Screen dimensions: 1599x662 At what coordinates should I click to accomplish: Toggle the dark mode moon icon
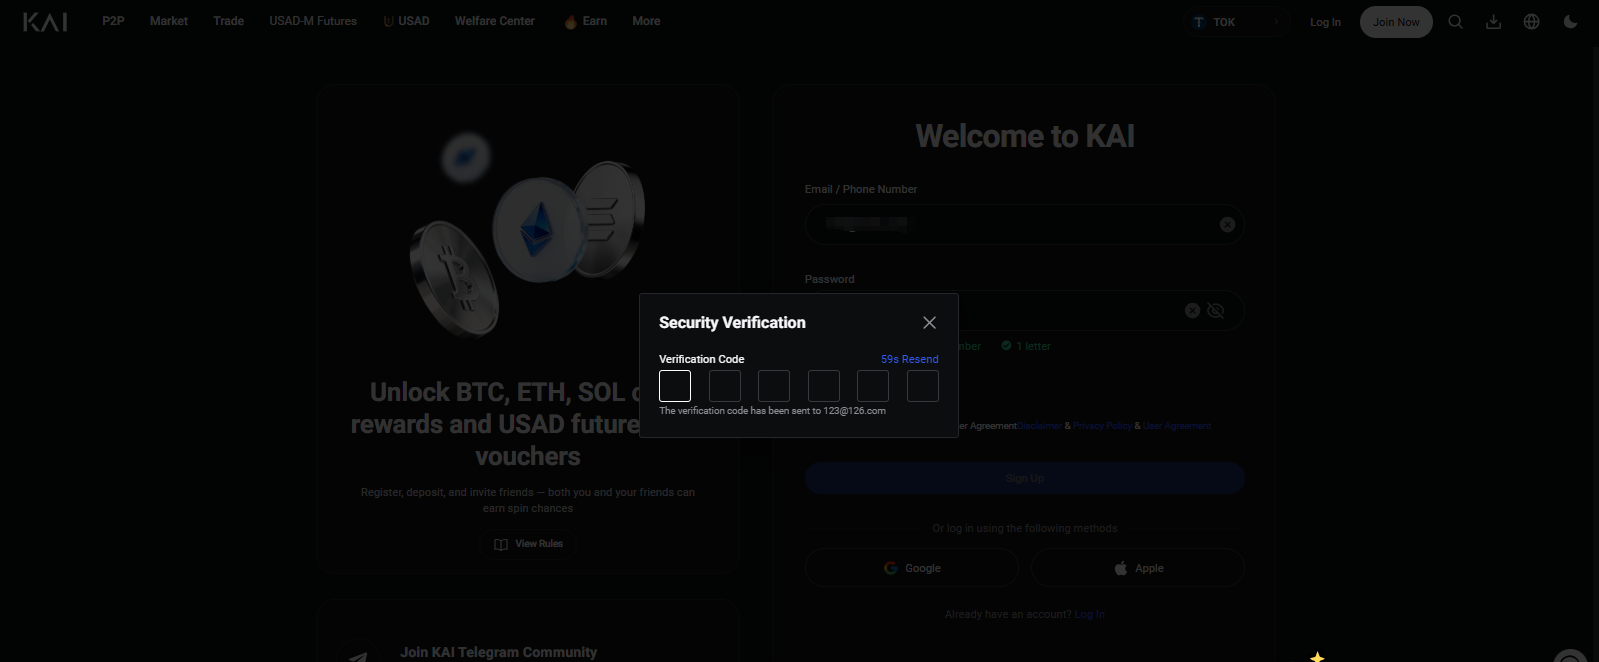pos(1570,22)
